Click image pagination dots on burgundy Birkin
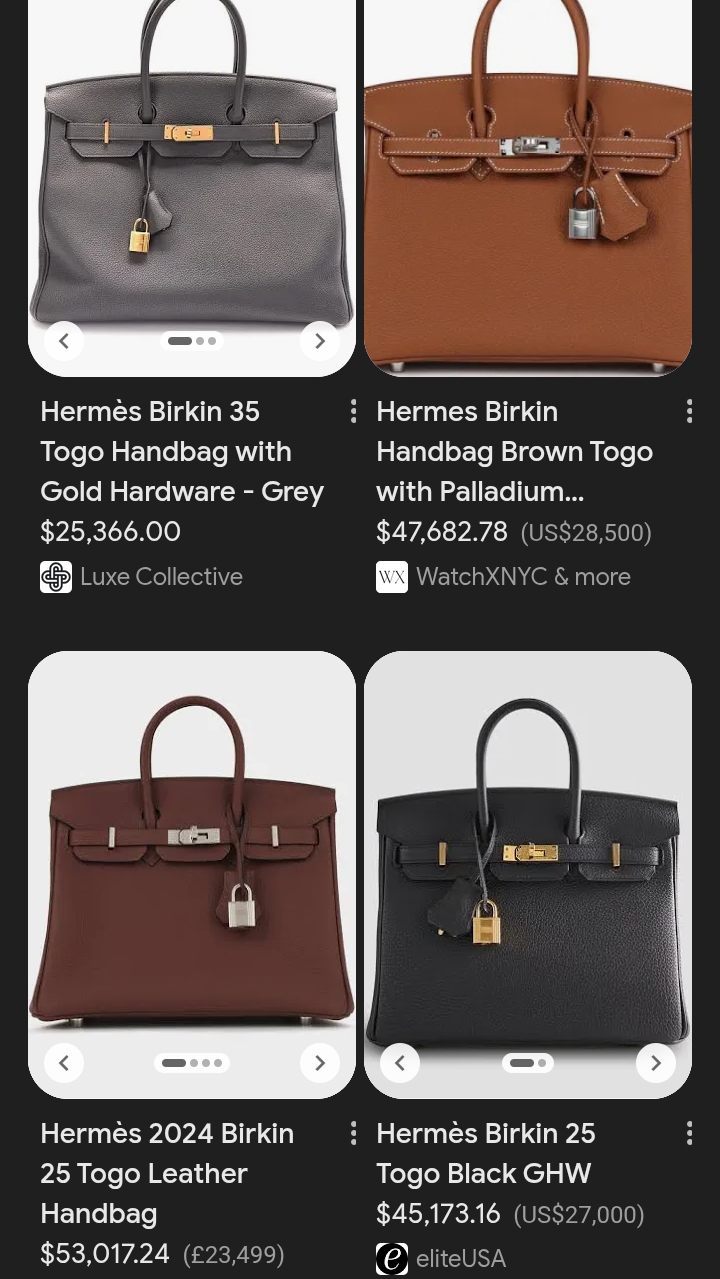 point(192,1063)
